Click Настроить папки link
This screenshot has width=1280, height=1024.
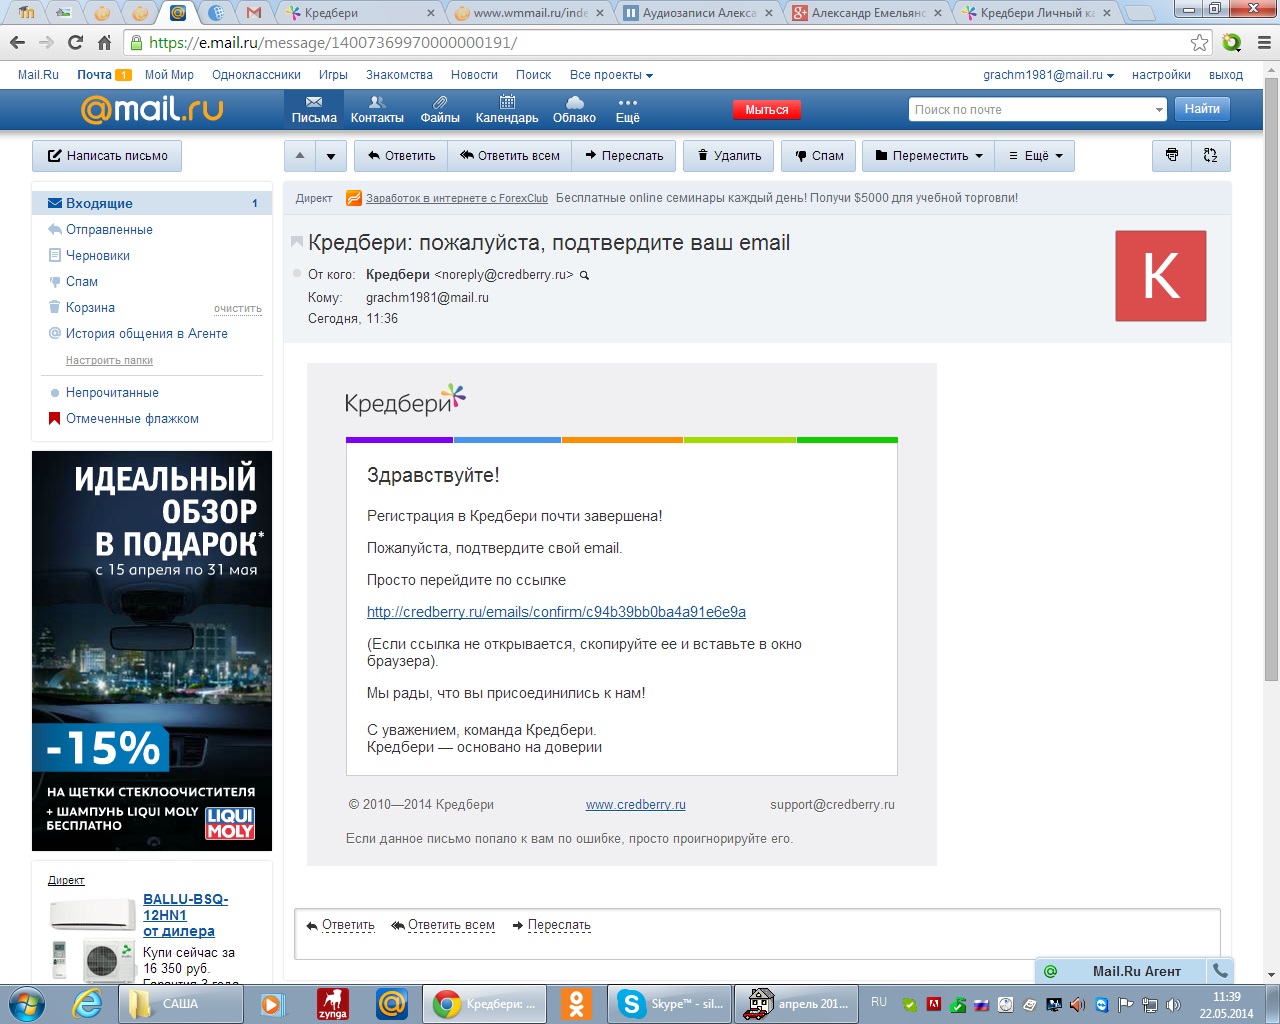pos(109,360)
